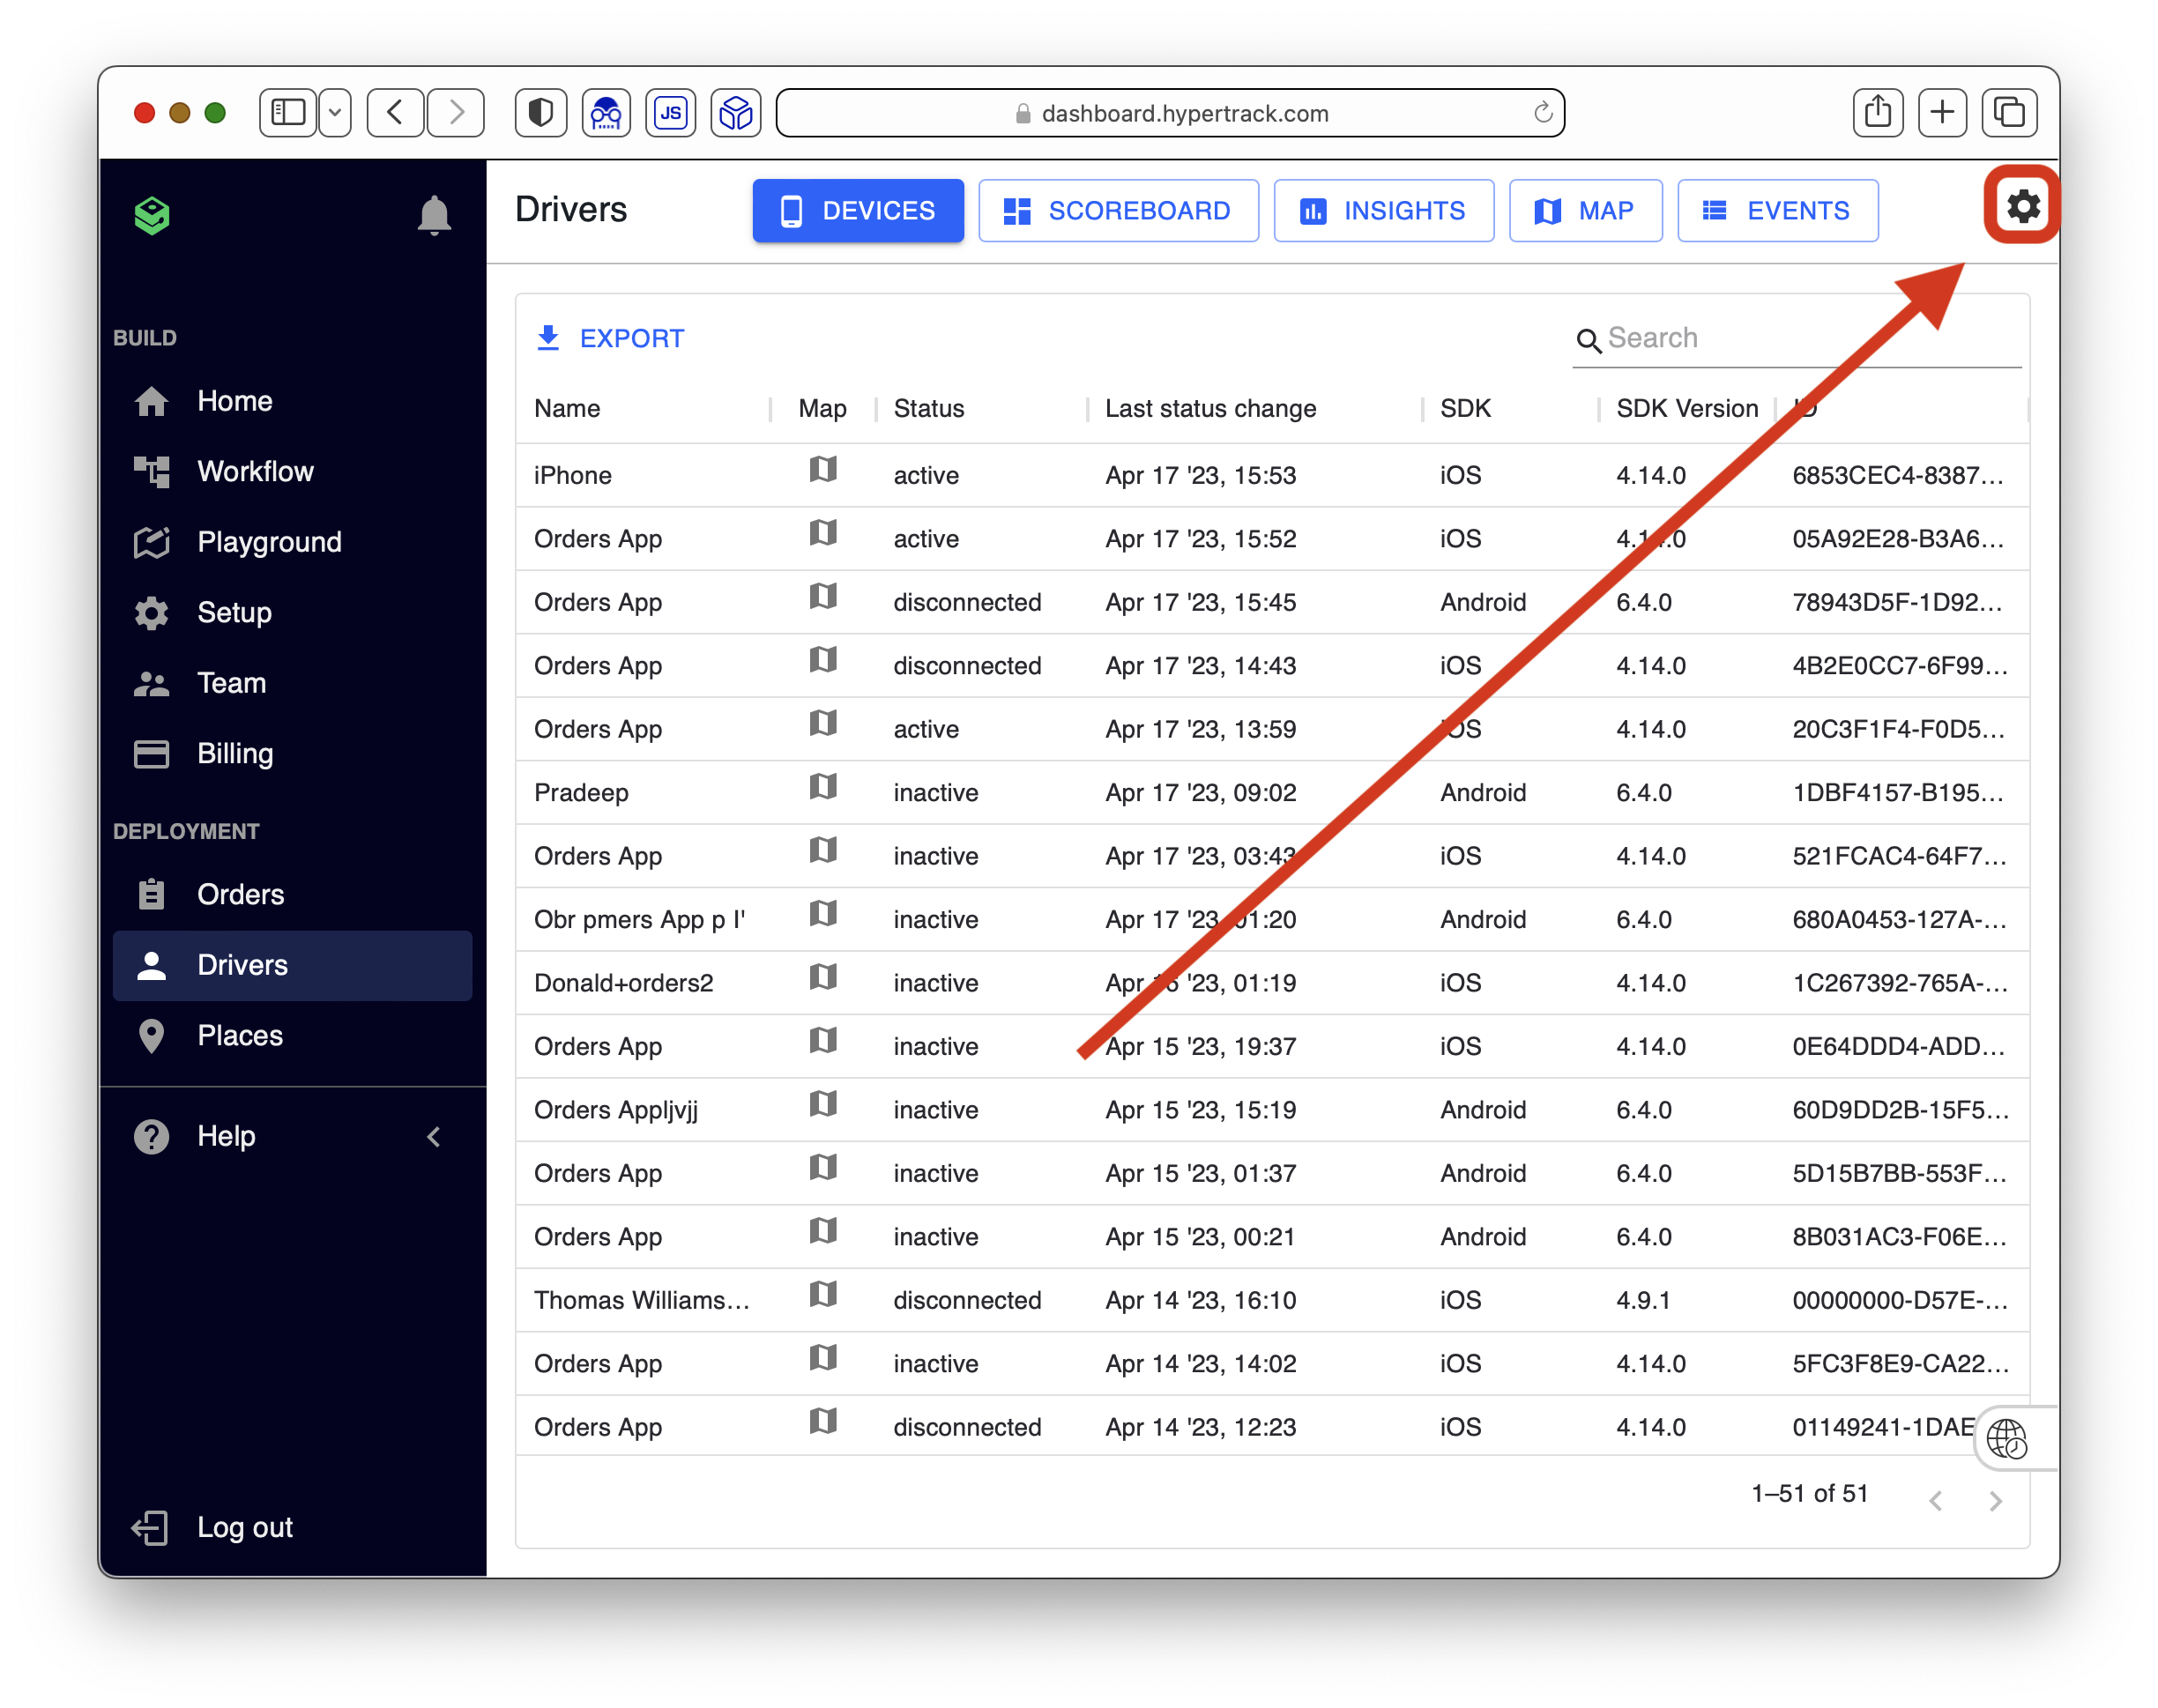Viewport: 2158px width, 1708px height.
Task: Select the iPhone device name
Action: 572,475
